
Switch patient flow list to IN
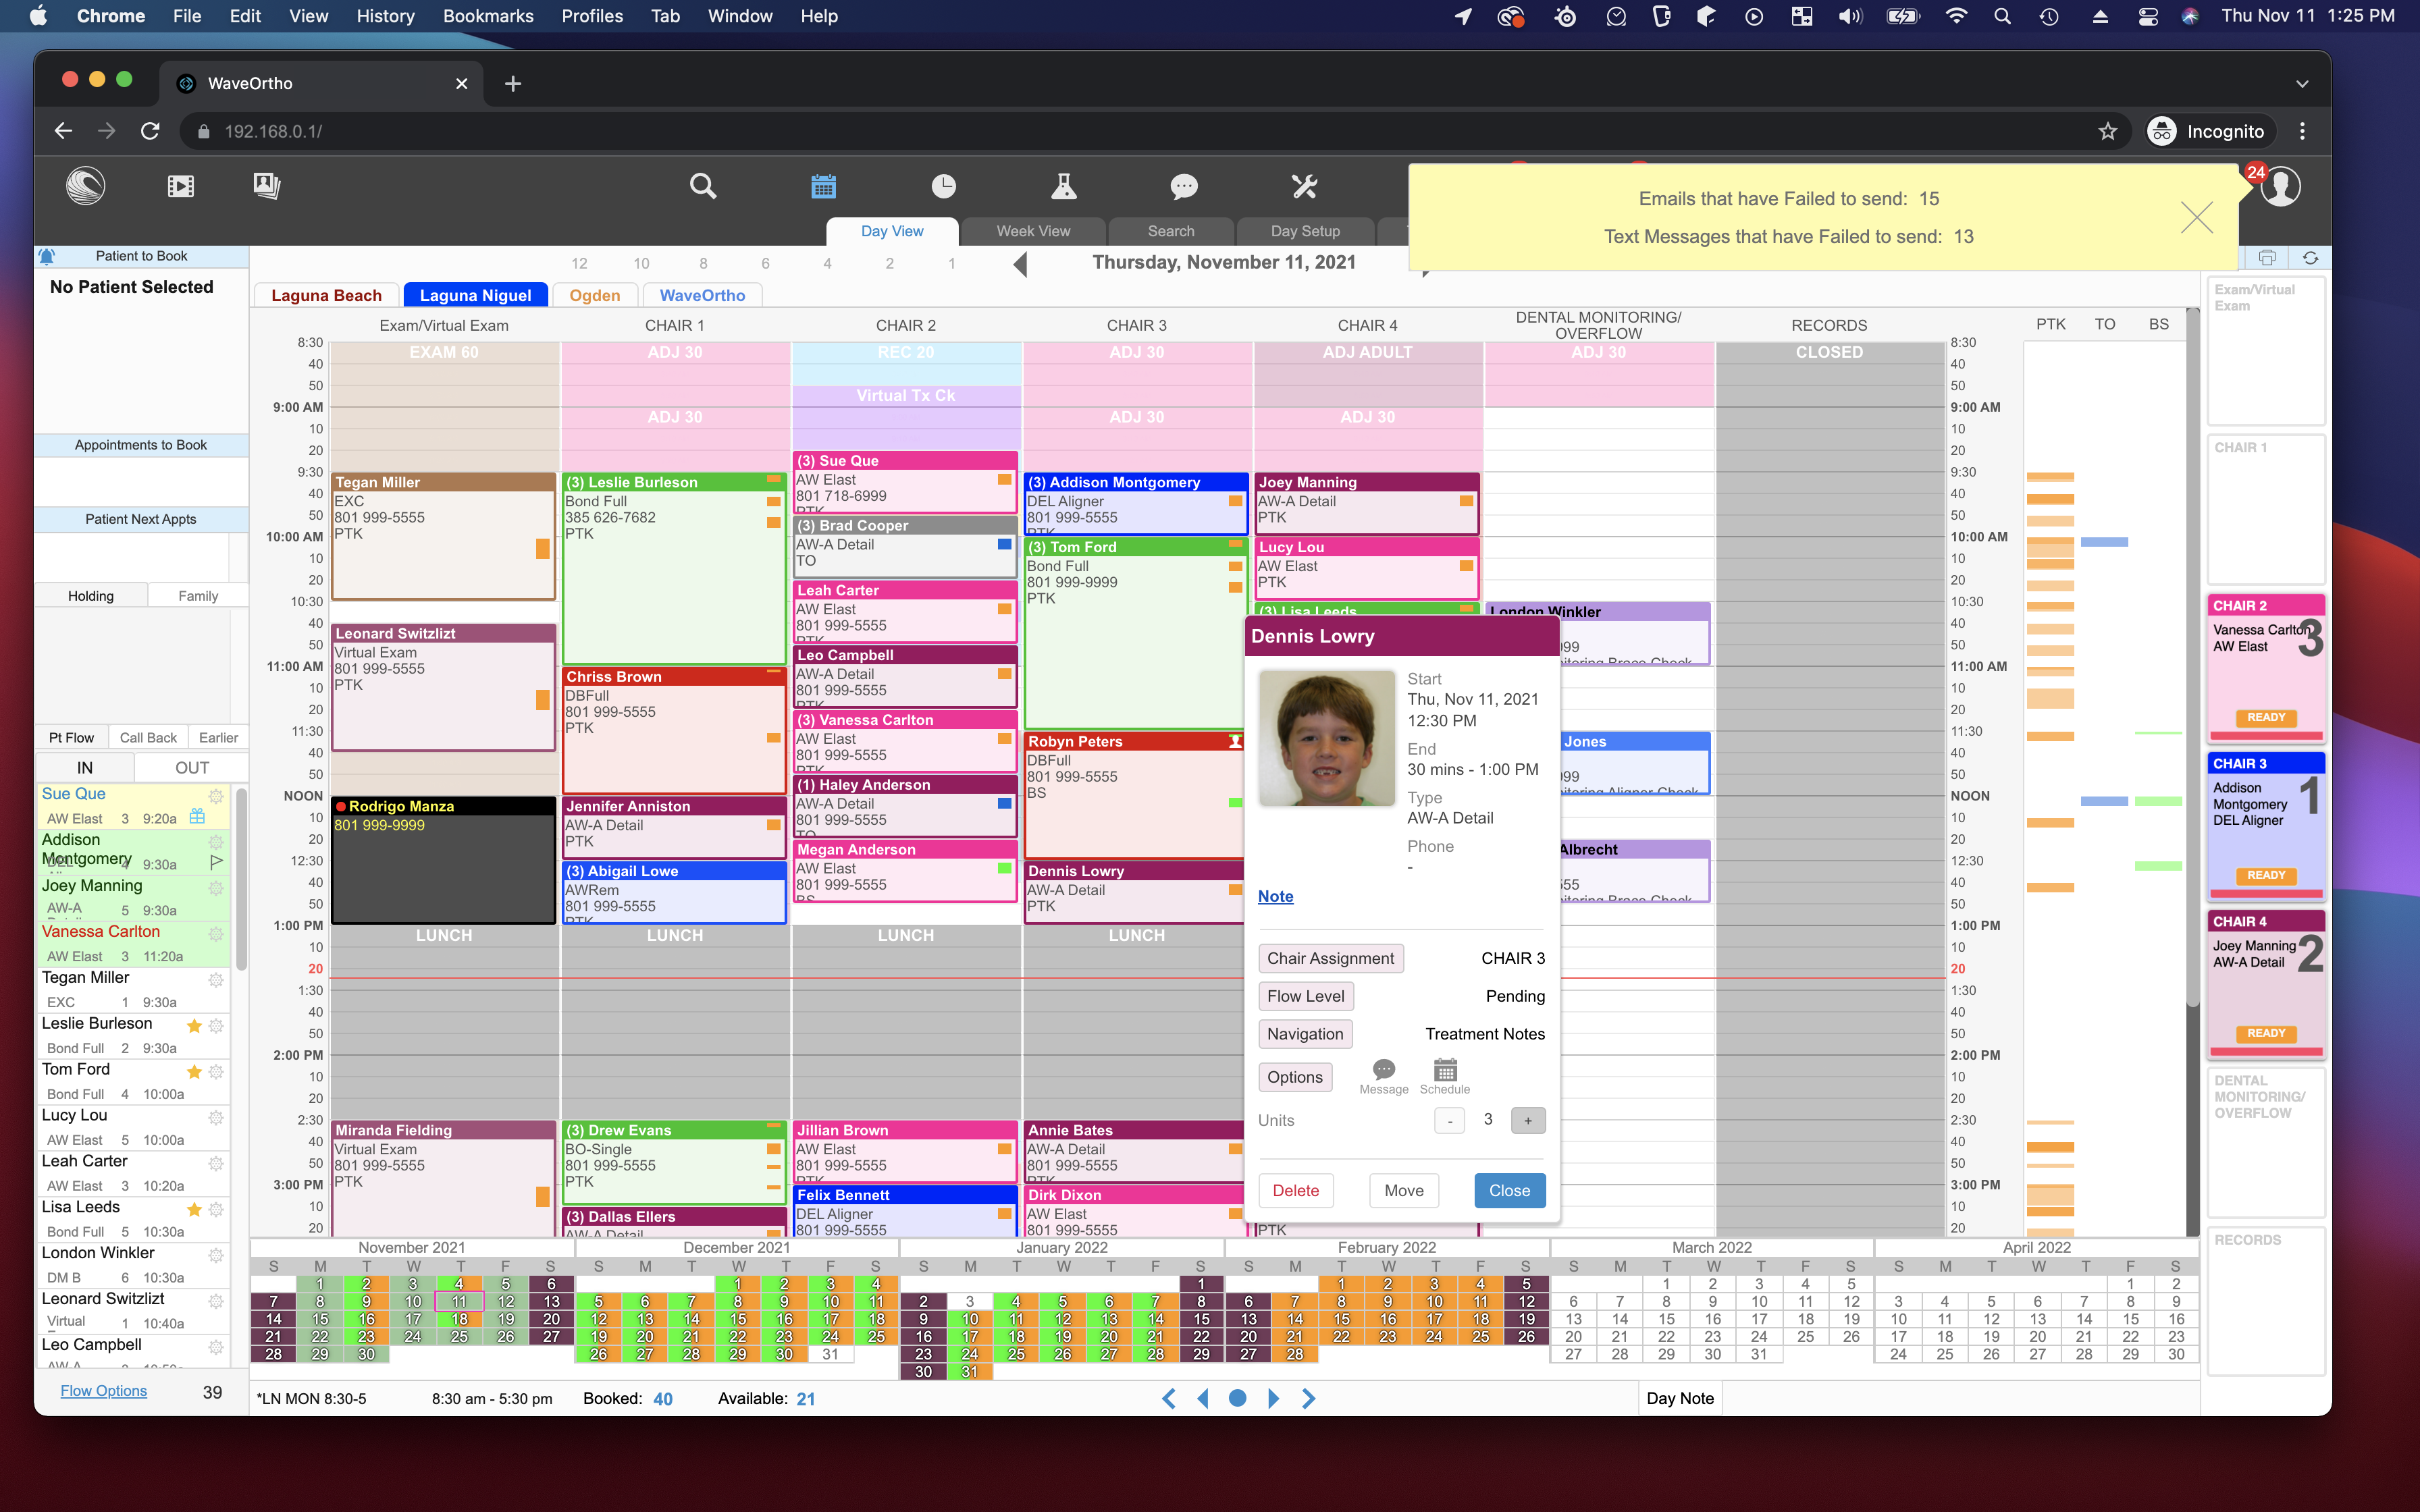coord(85,768)
